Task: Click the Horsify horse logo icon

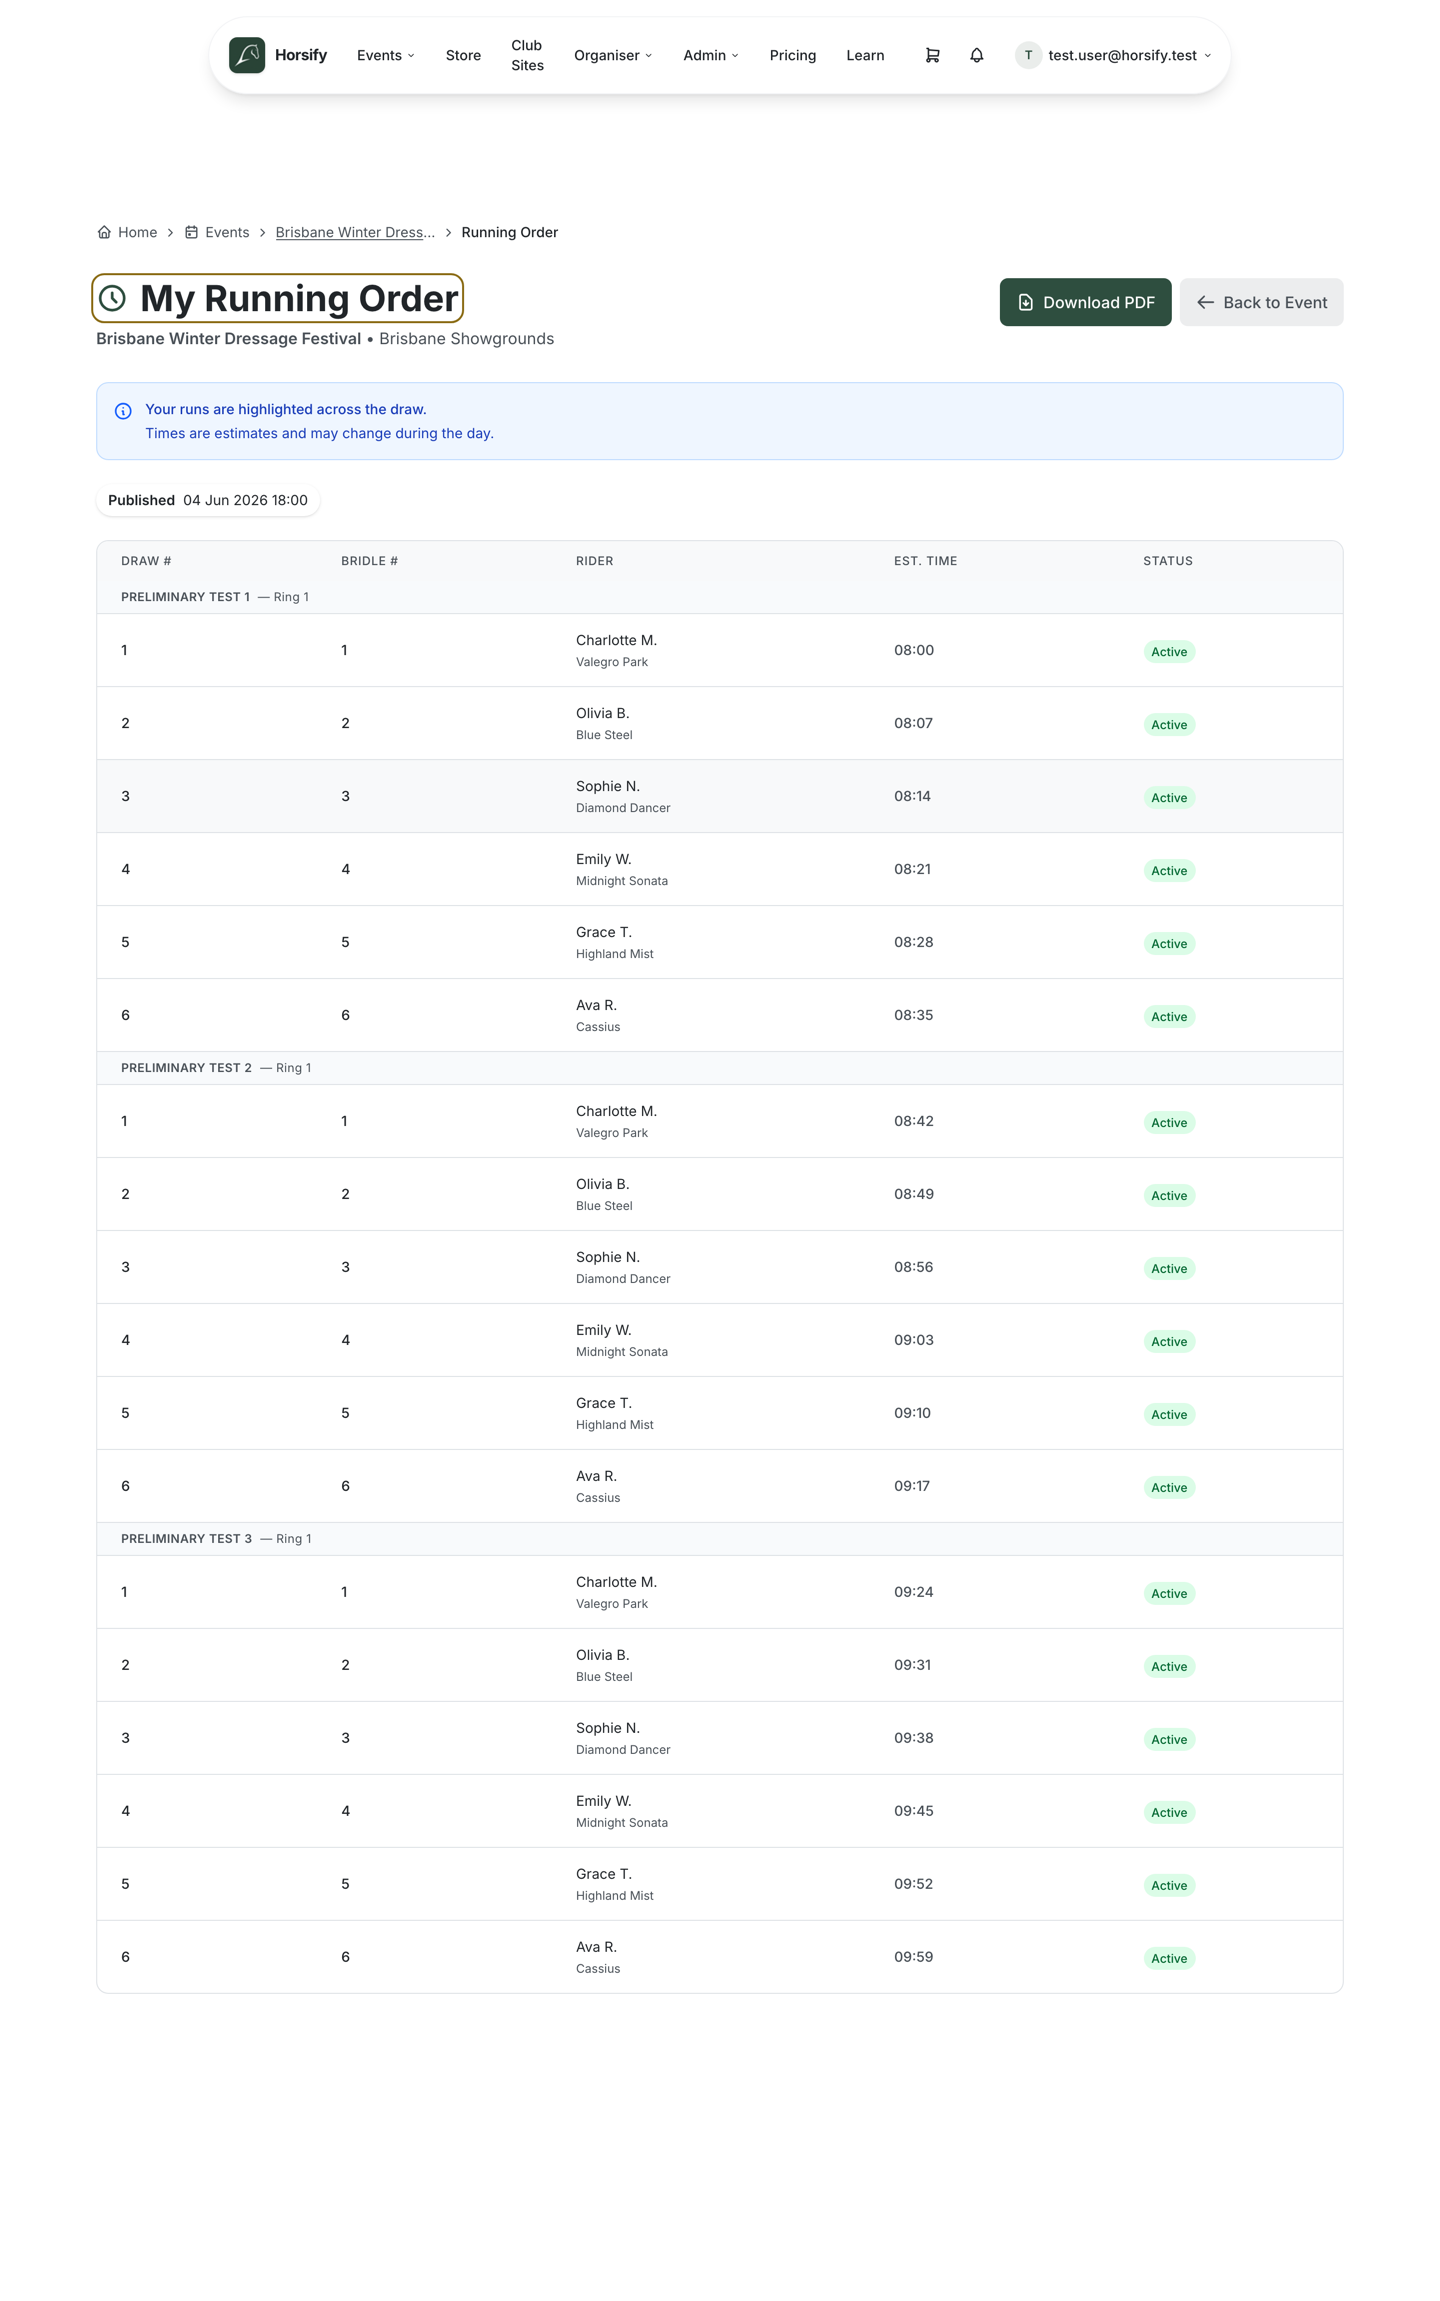Action: (247, 55)
